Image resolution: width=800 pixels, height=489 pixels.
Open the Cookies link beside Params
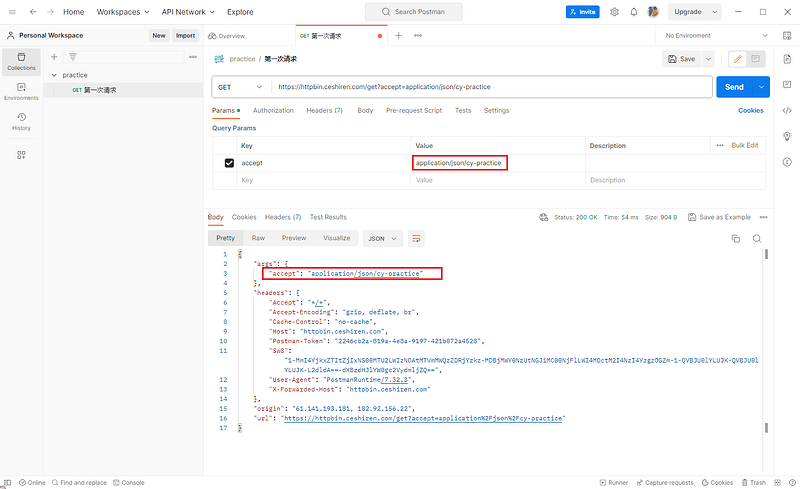click(x=751, y=110)
